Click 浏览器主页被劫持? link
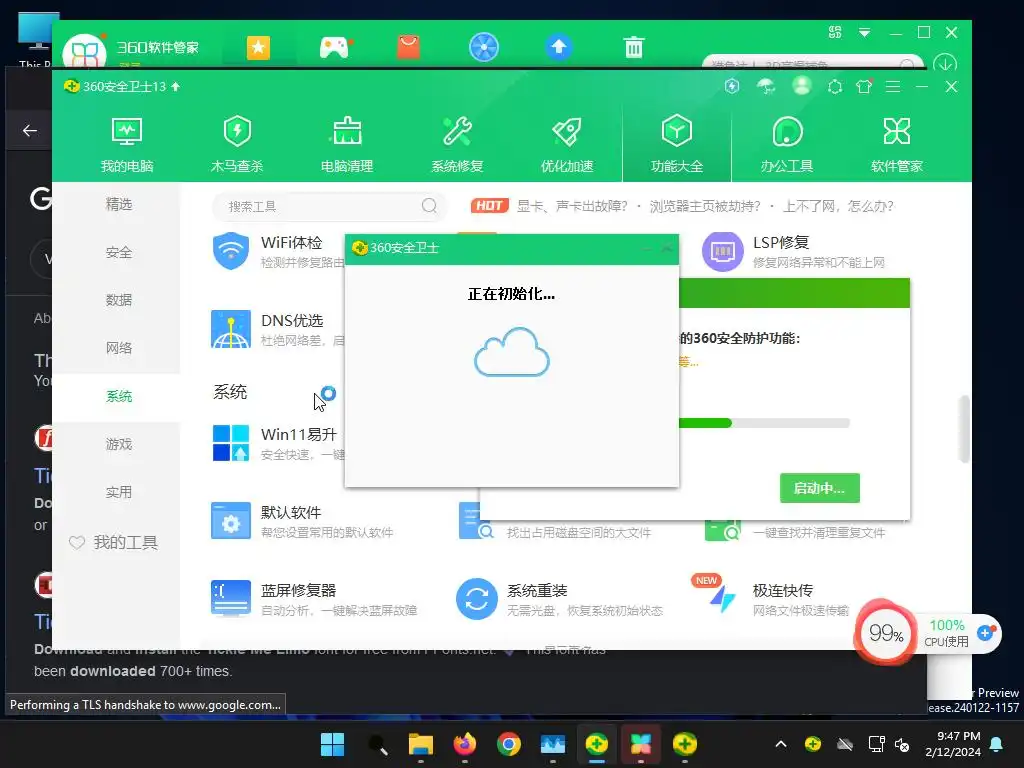 pos(705,206)
